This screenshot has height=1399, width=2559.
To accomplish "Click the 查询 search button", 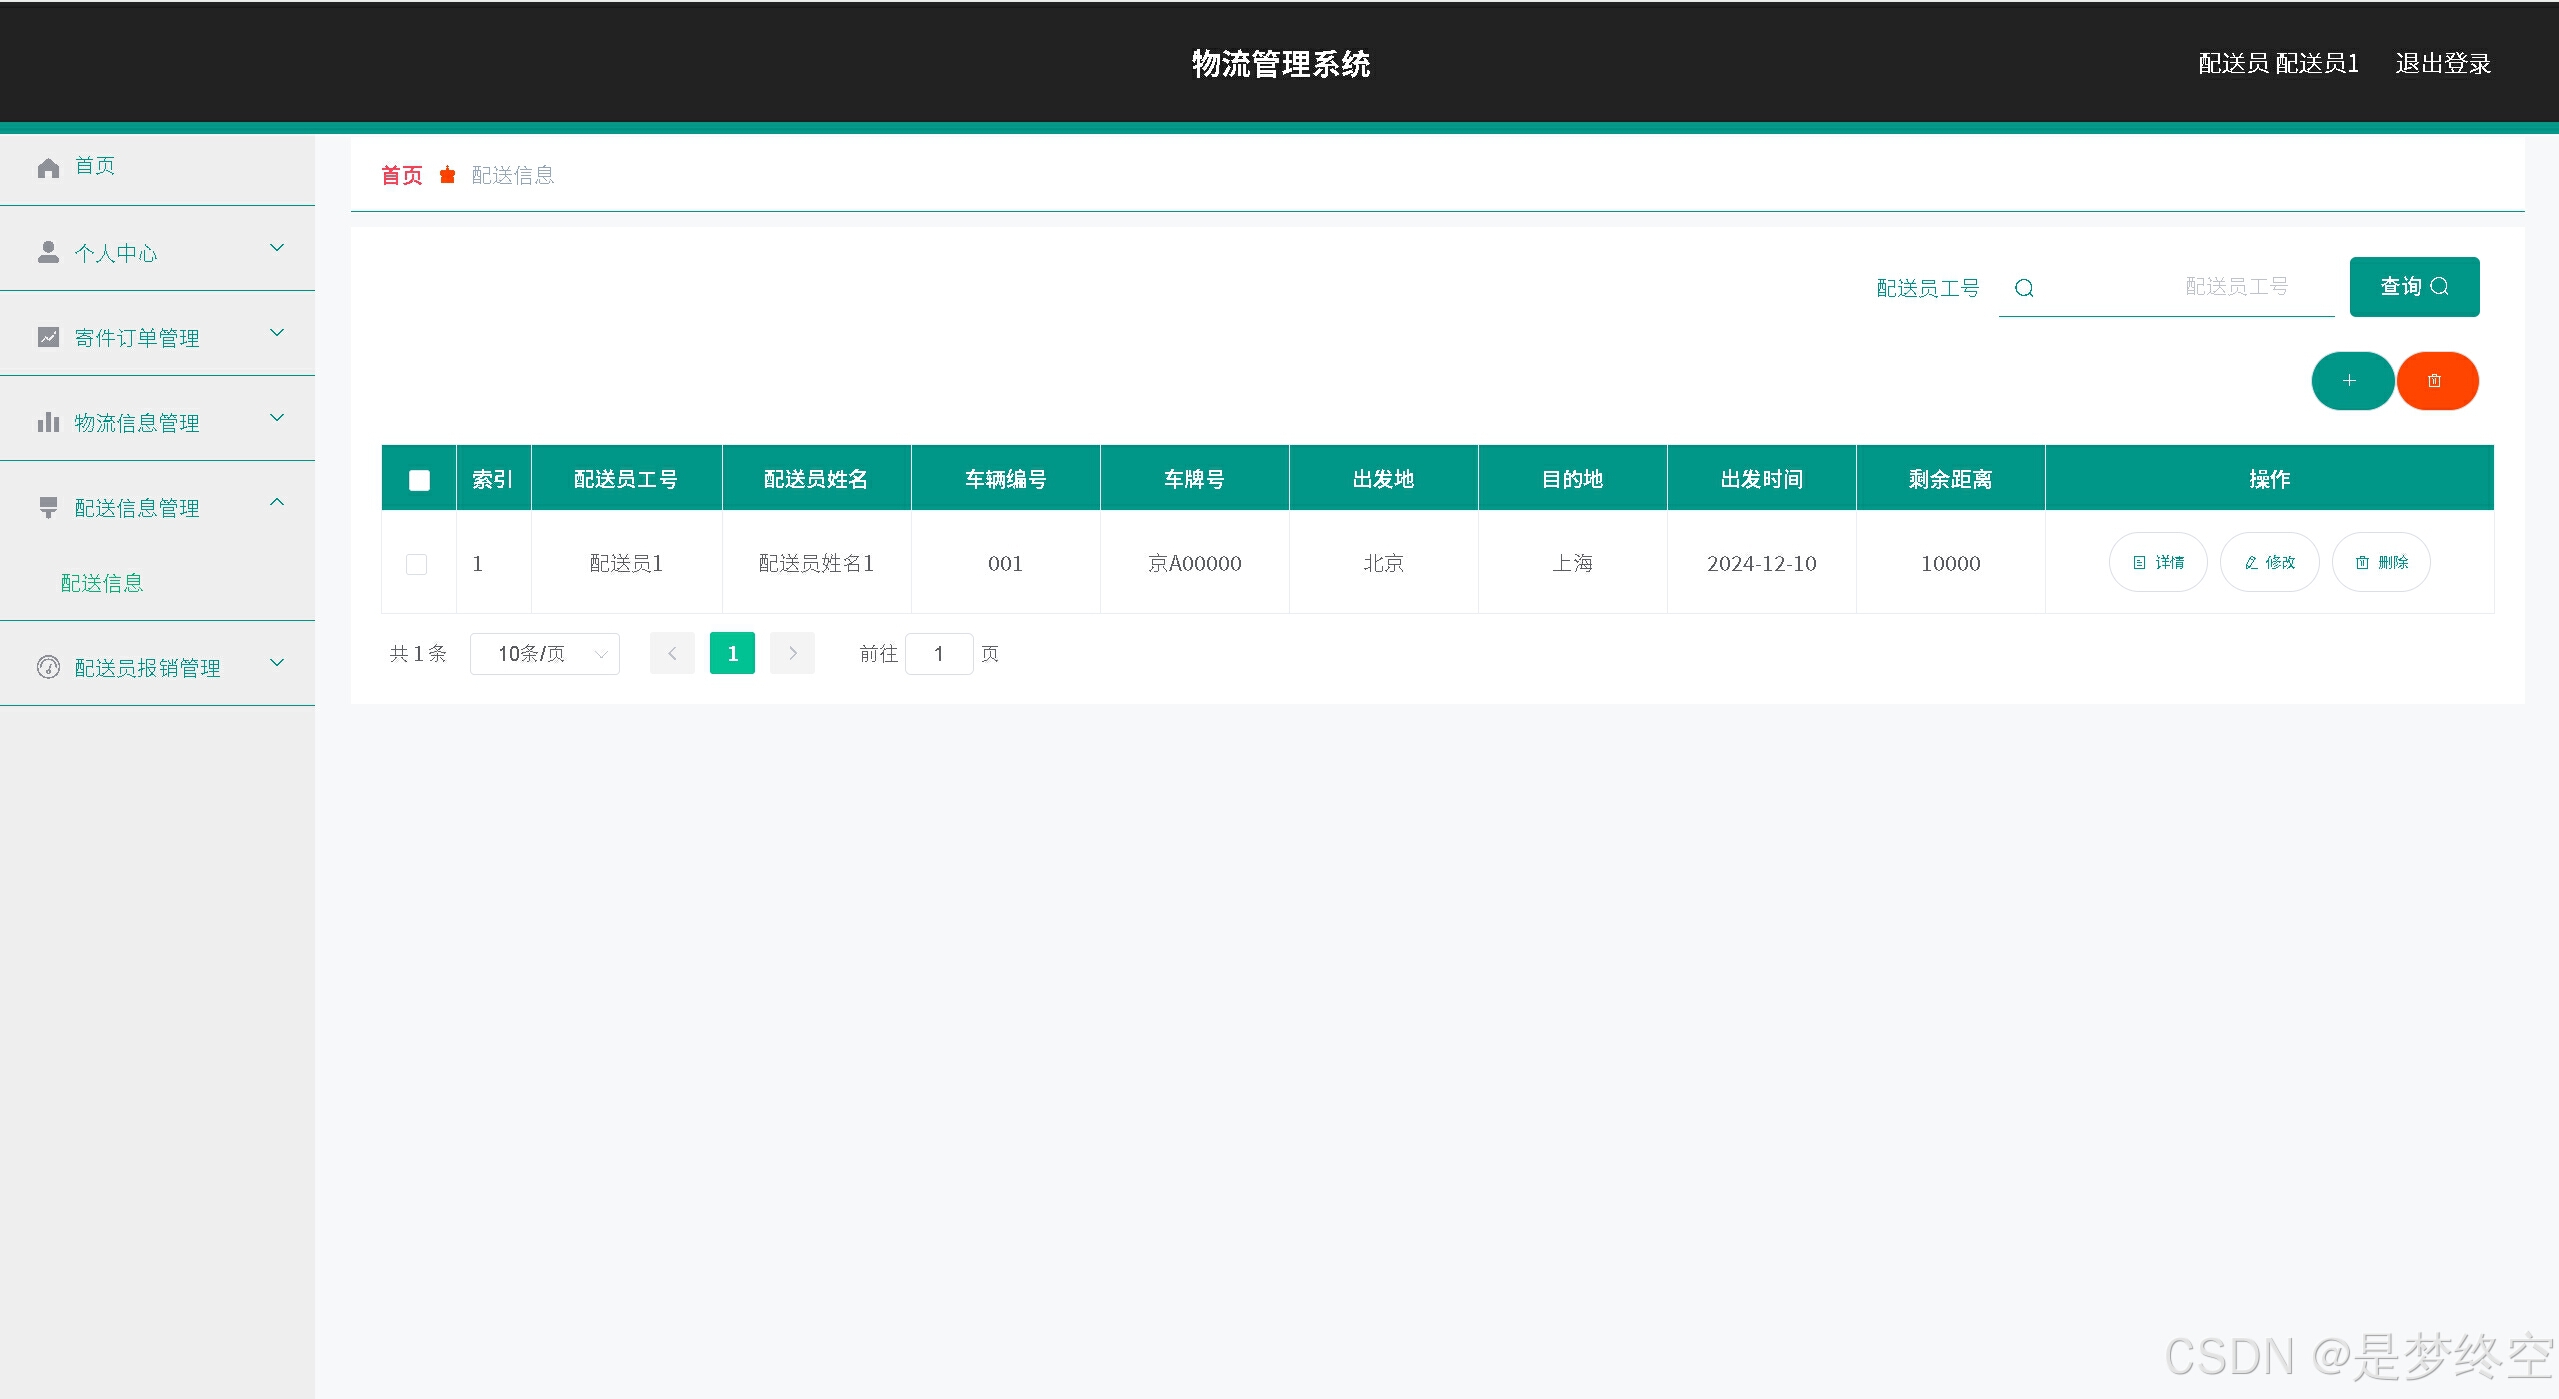I will [2413, 287].
